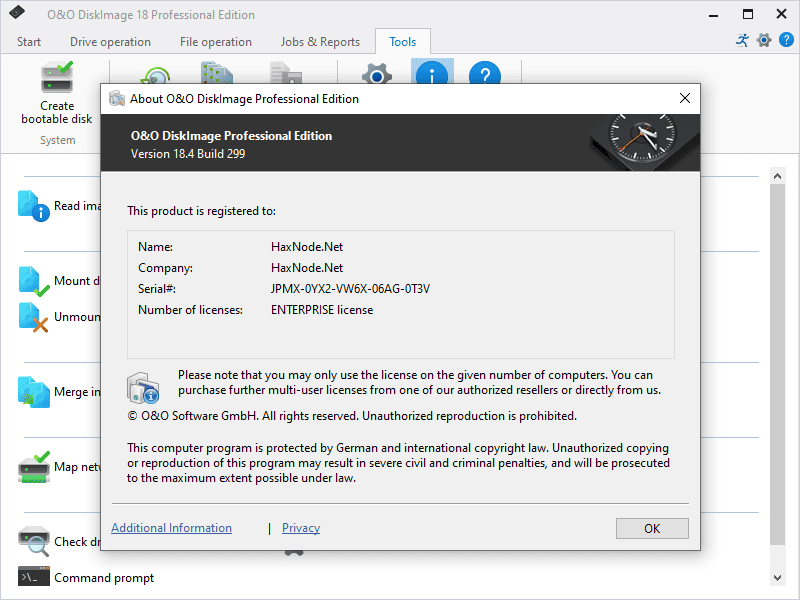Maximize the O&O DiskImage window
This screenshot has width=800, height=600.
click(x=747, y=14)
